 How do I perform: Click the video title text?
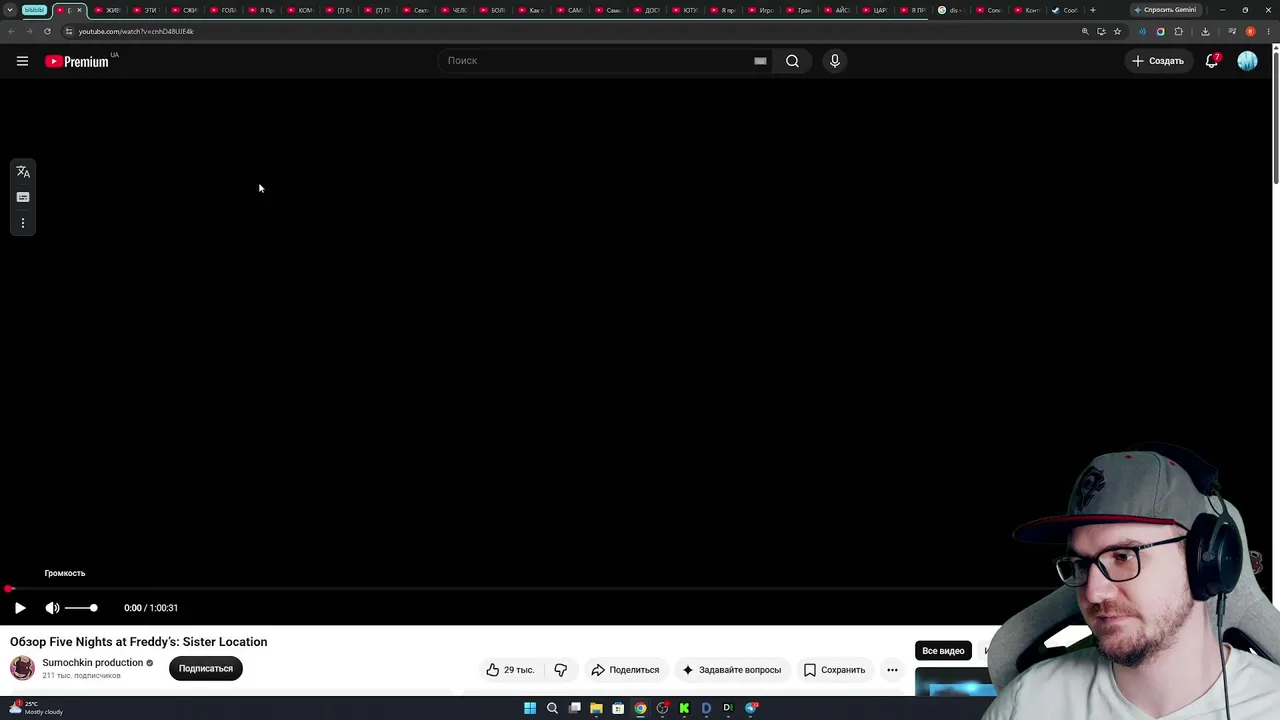click(139, 642)
